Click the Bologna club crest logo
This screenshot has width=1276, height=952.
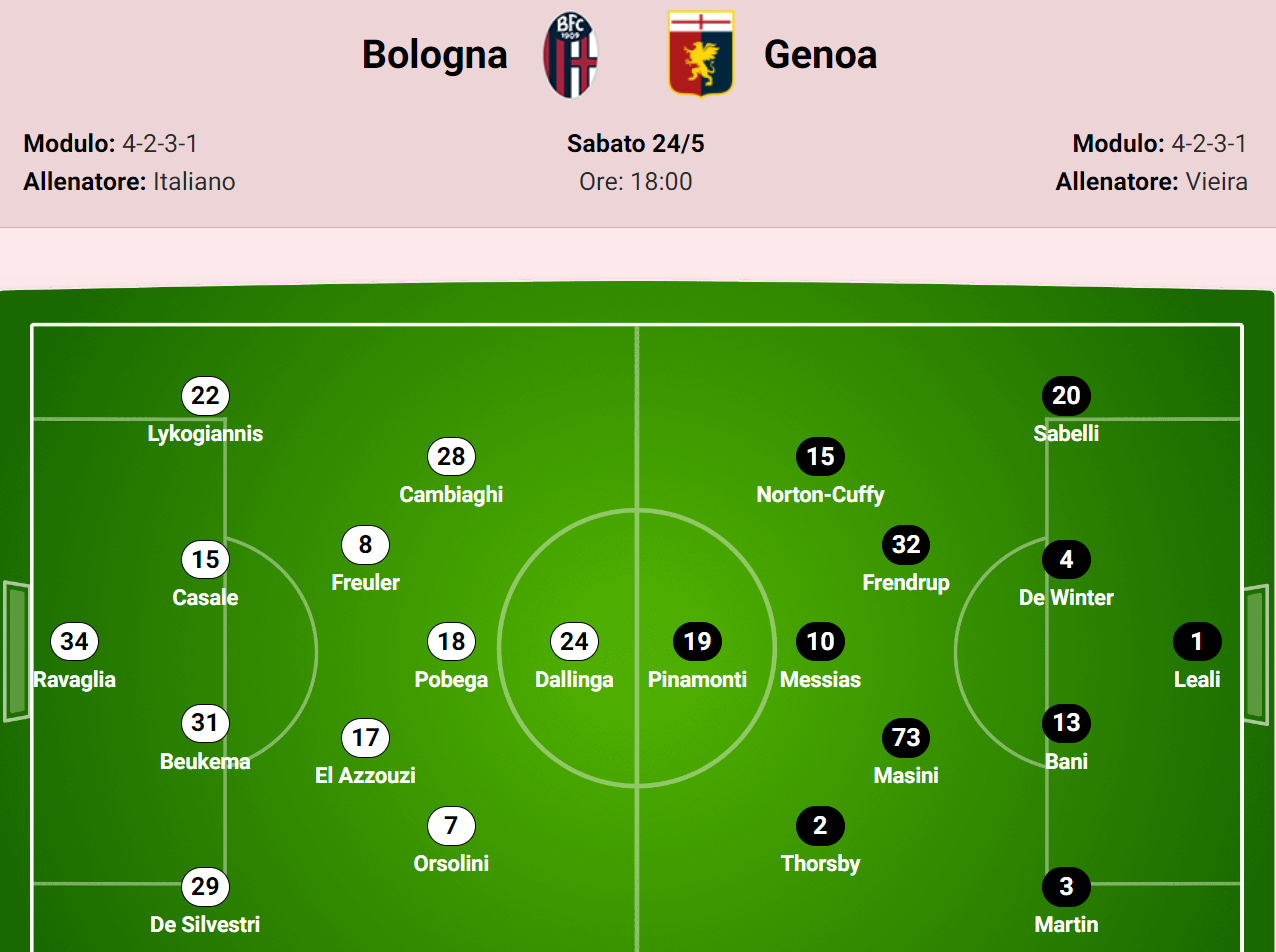570,55
